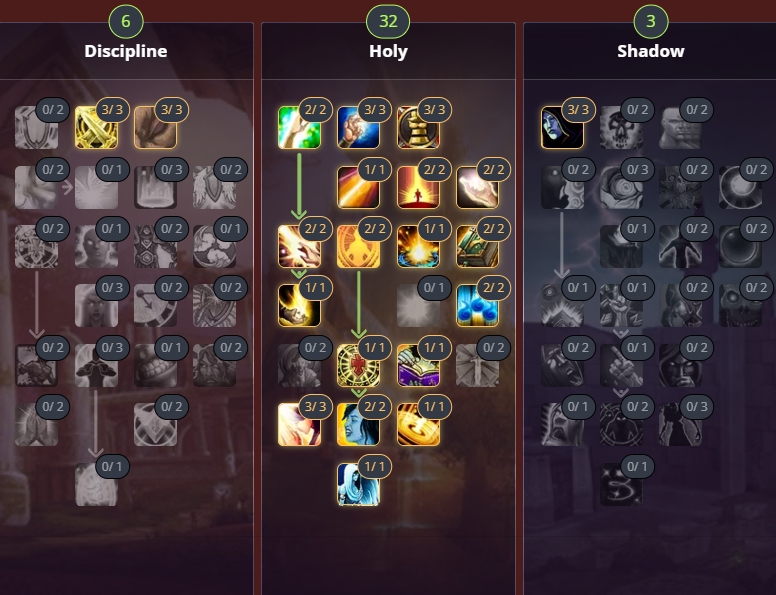Click the Power Word: Barrier talent icon
Screen dimensions: 776x595
click(x=96, y=484)
